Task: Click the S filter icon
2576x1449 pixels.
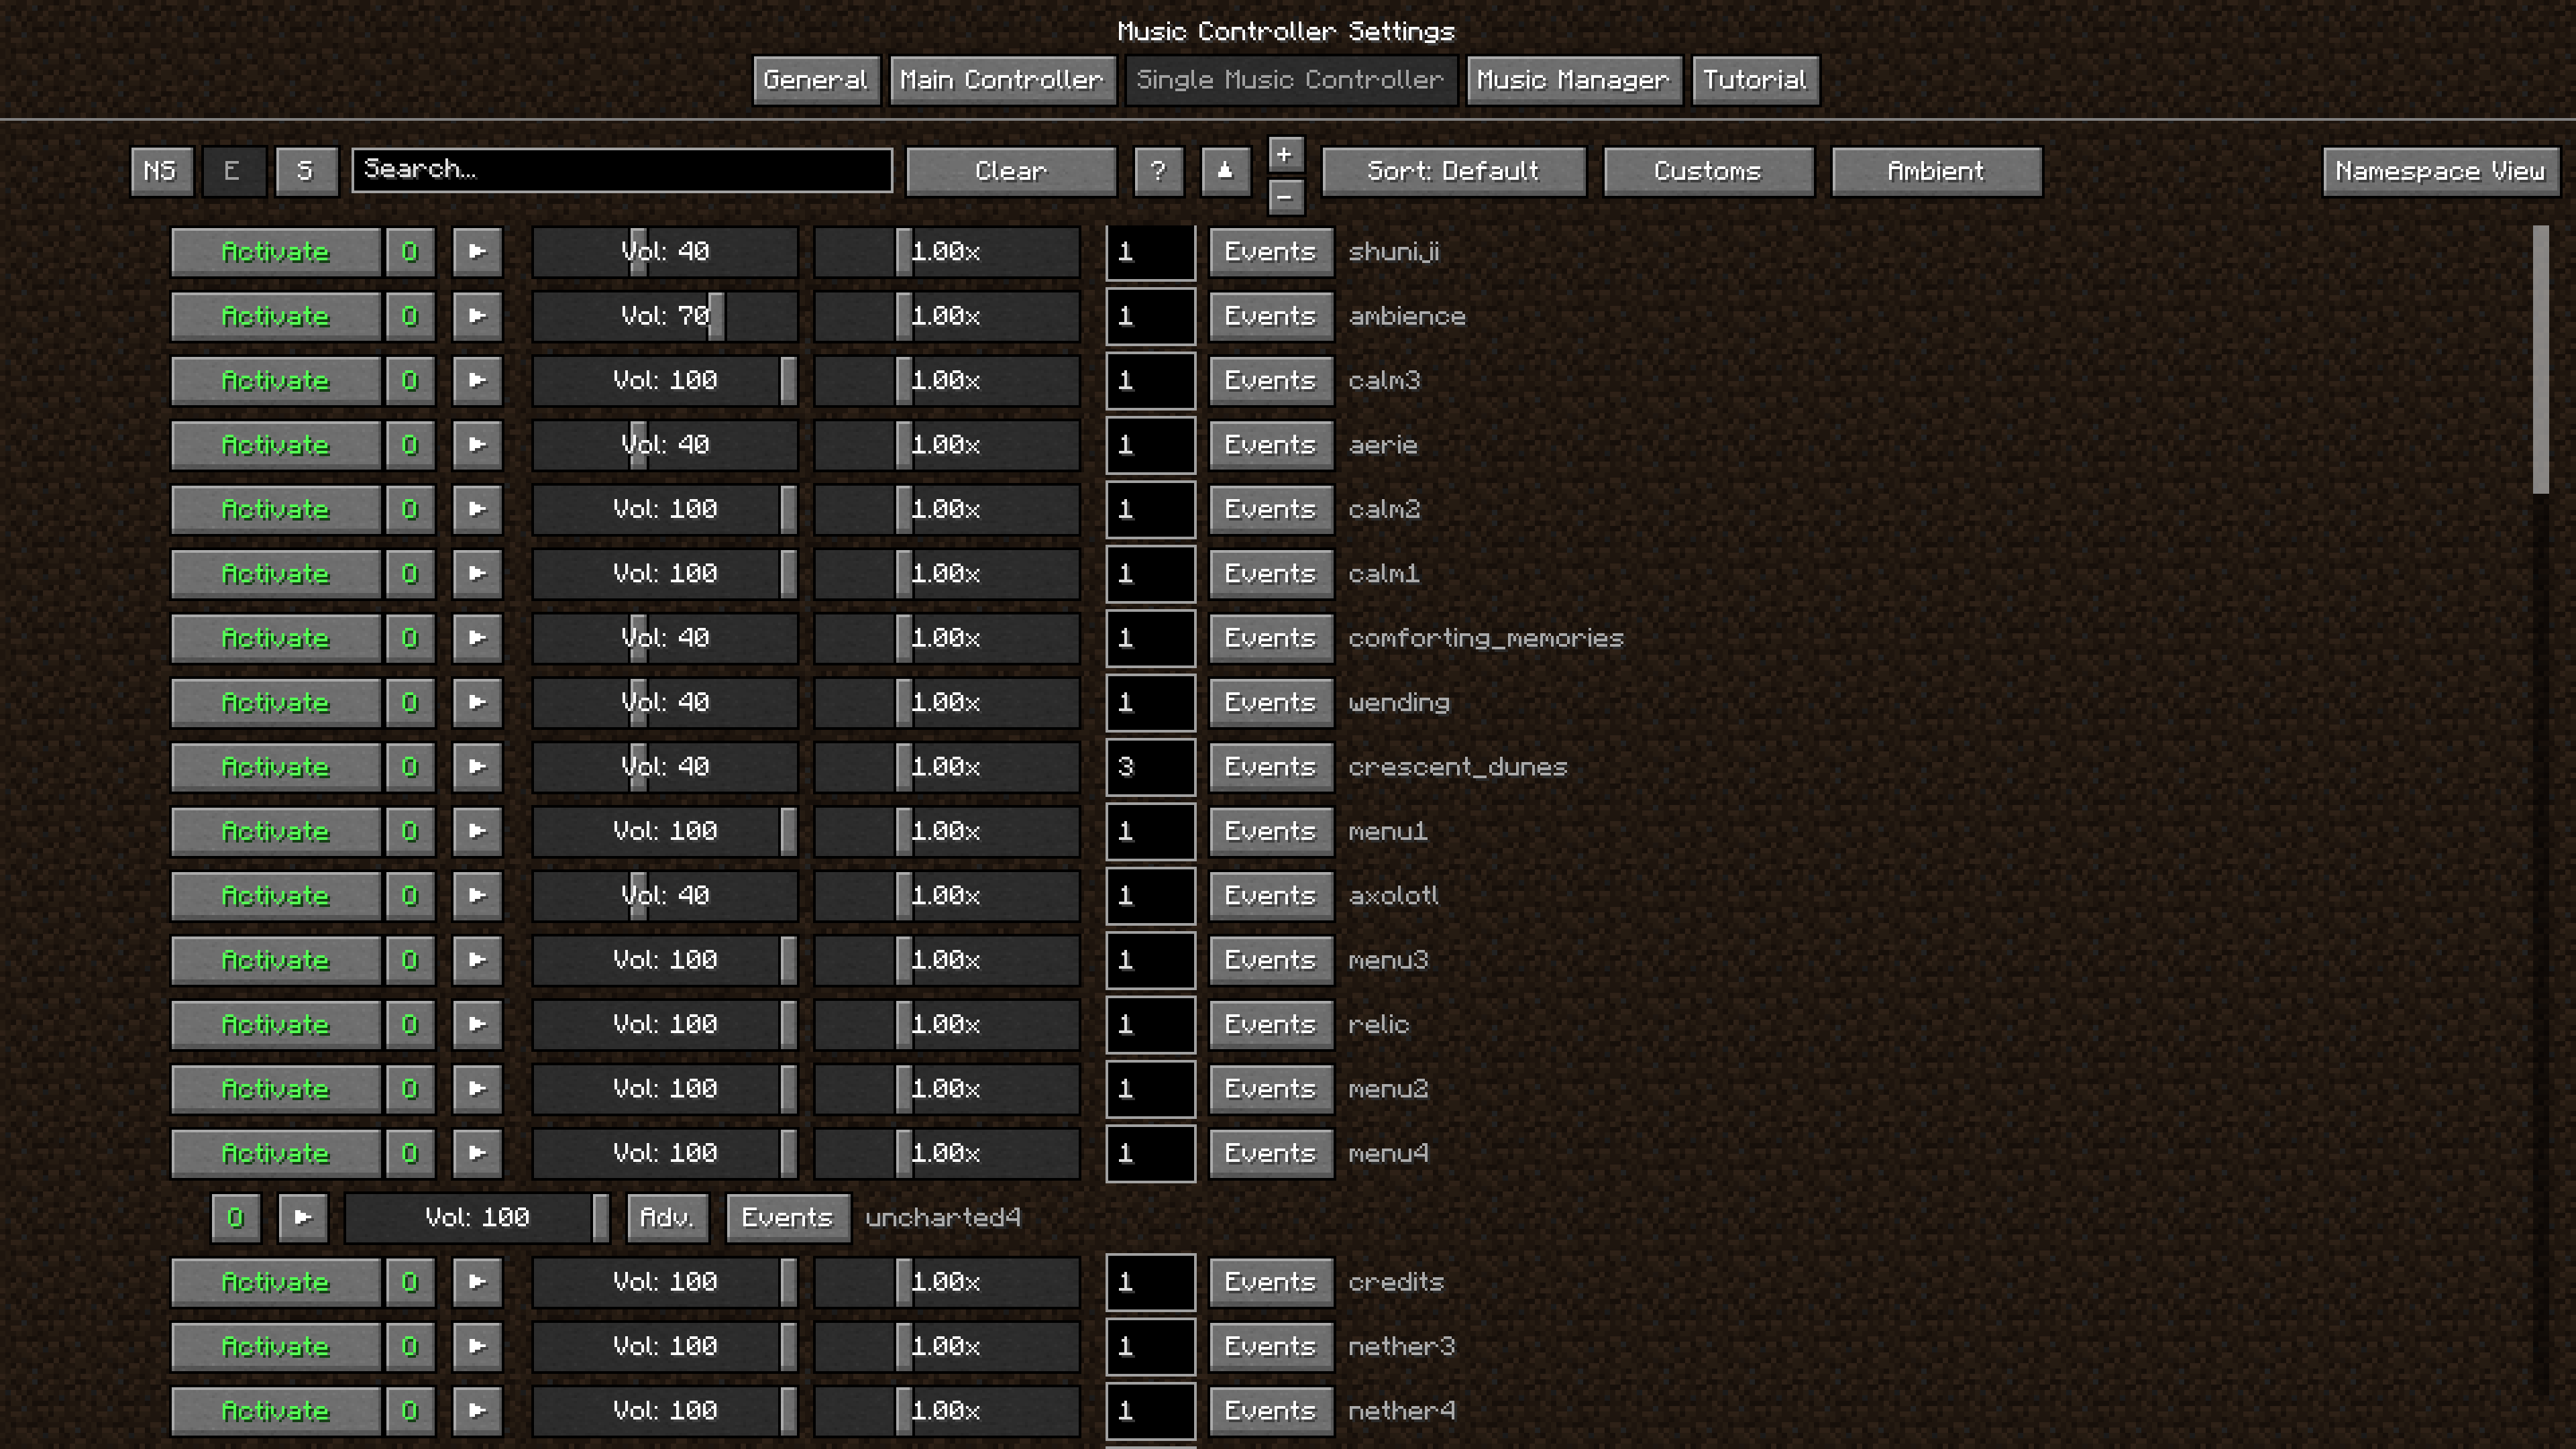Action: click(305, 170)
